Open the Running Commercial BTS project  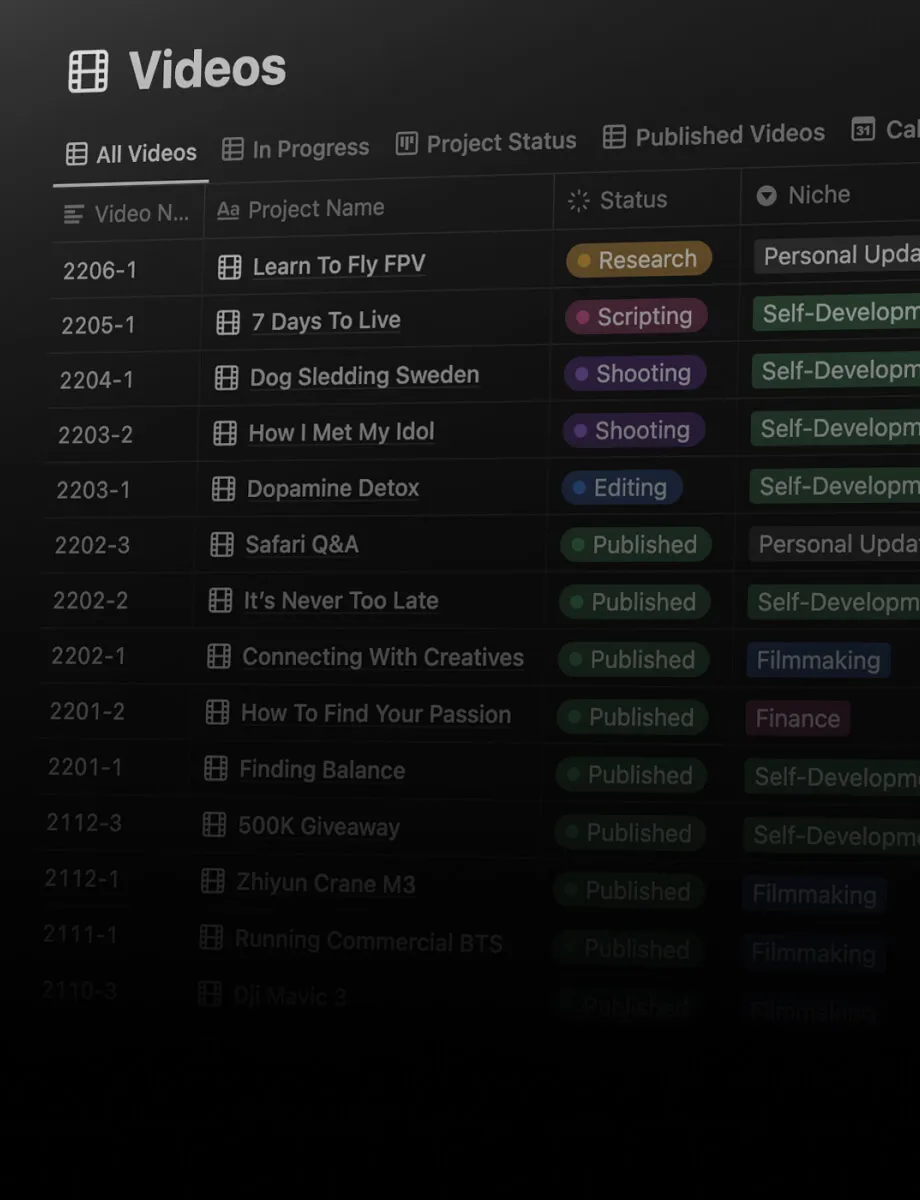pos(369,941)
